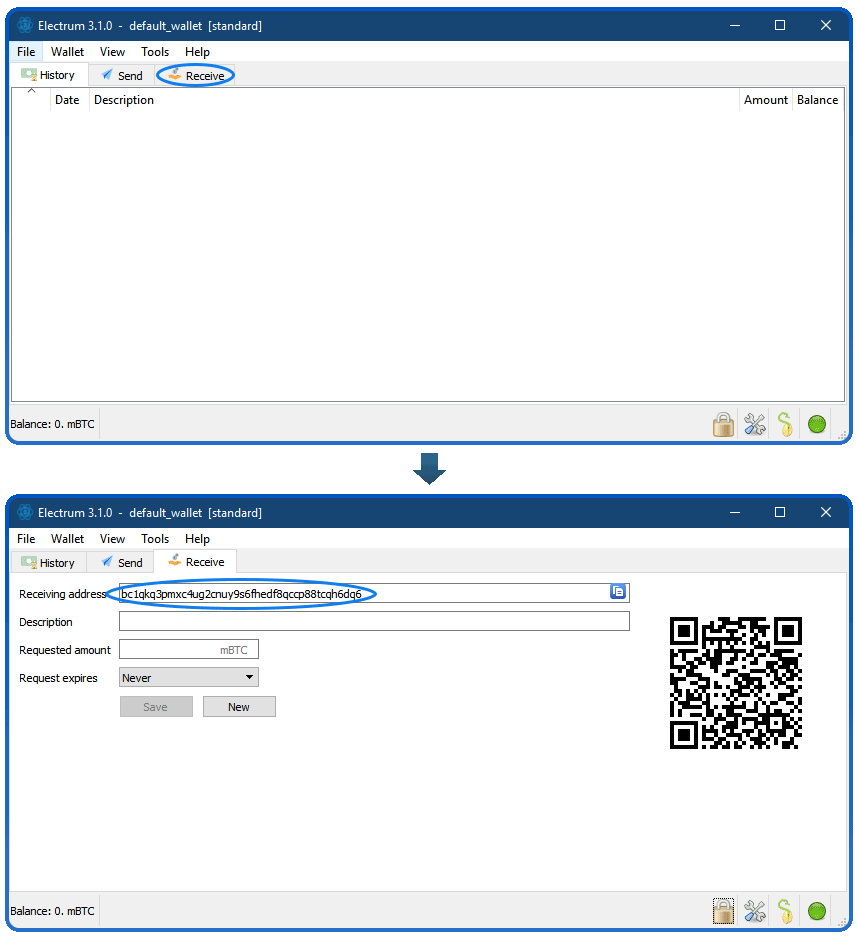The image size is (858, 937).
Task: Minimize the upper Electrum window
Action: coord(735,25)
